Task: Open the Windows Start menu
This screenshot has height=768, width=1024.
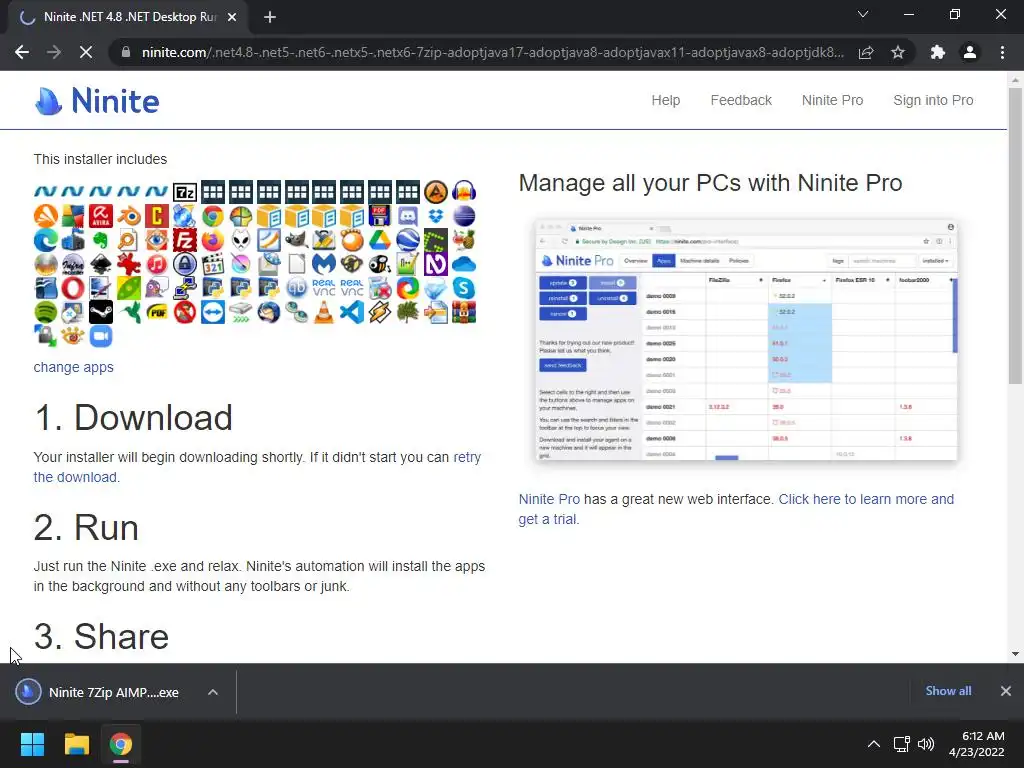Action: [x=32, y=744]
